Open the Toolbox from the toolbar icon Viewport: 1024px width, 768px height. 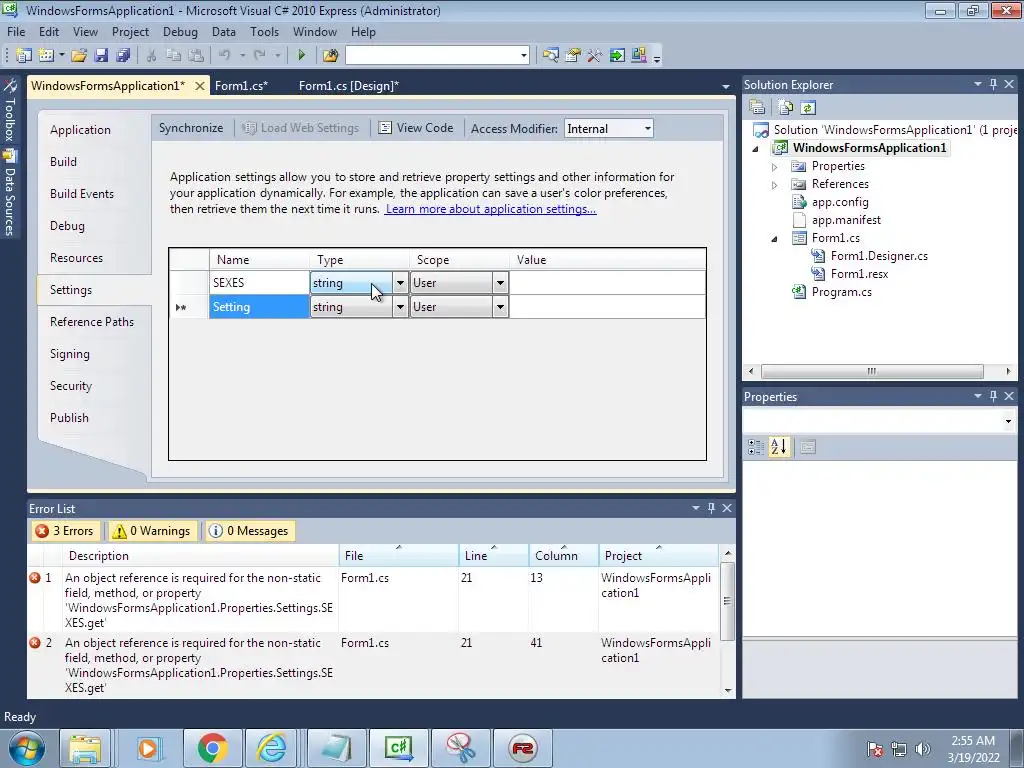(594, 56)
